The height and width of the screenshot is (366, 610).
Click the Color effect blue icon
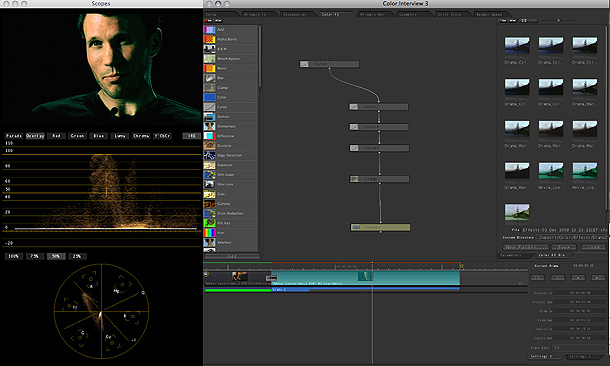pyautogui.click(x=209, y=97)
